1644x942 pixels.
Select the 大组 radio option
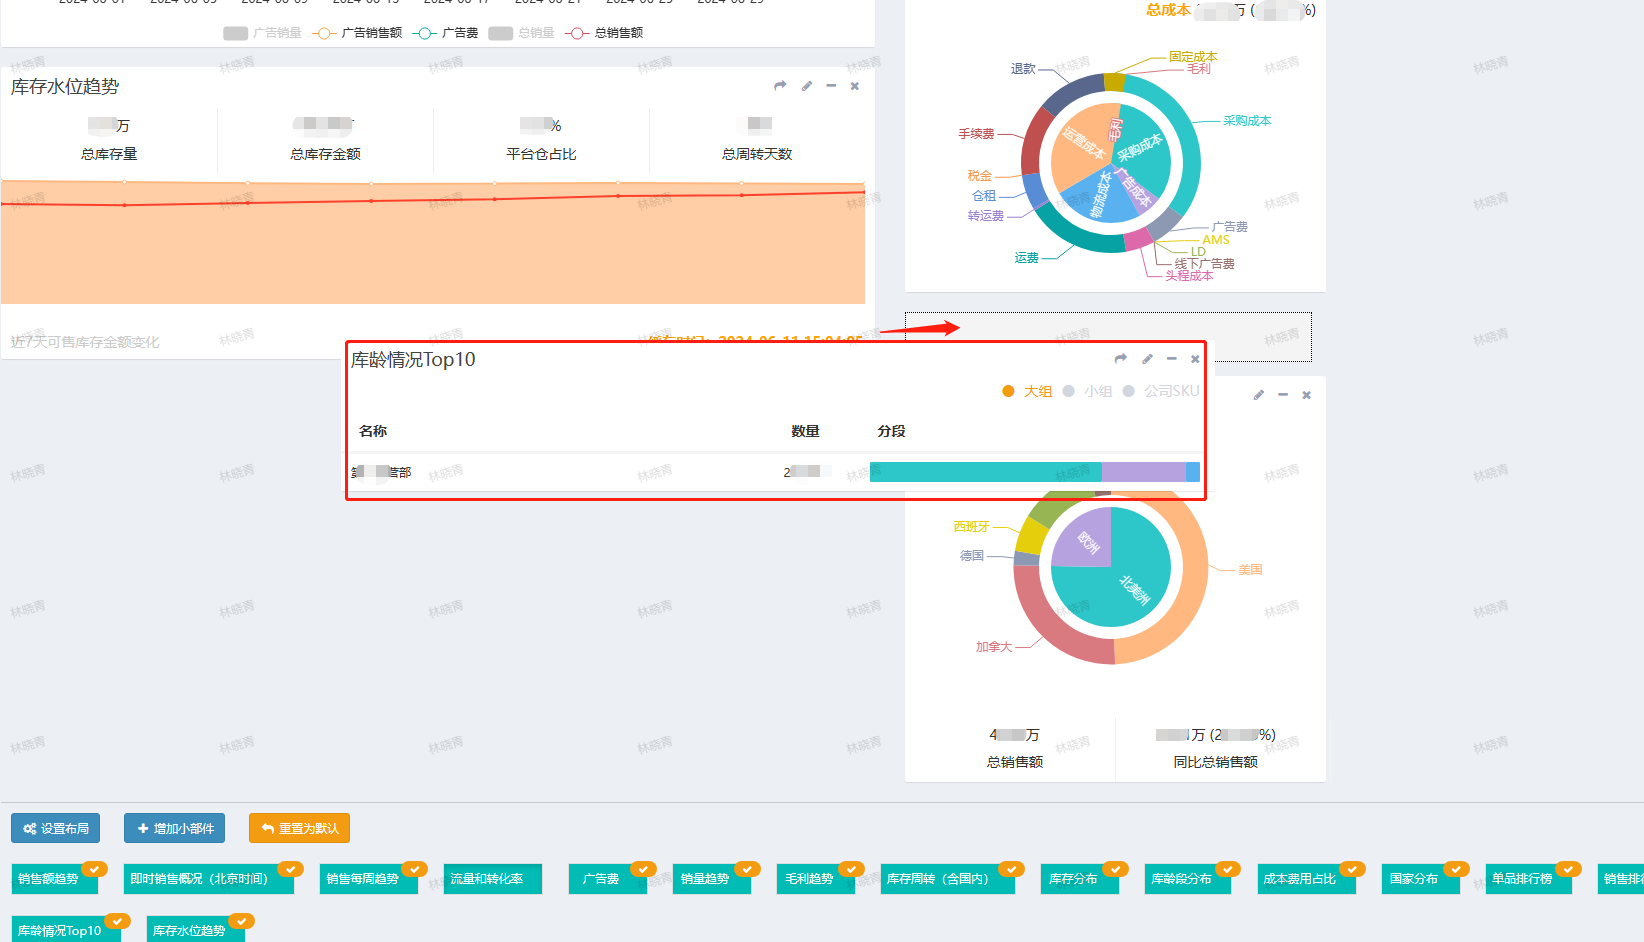tap(1027, 391)
